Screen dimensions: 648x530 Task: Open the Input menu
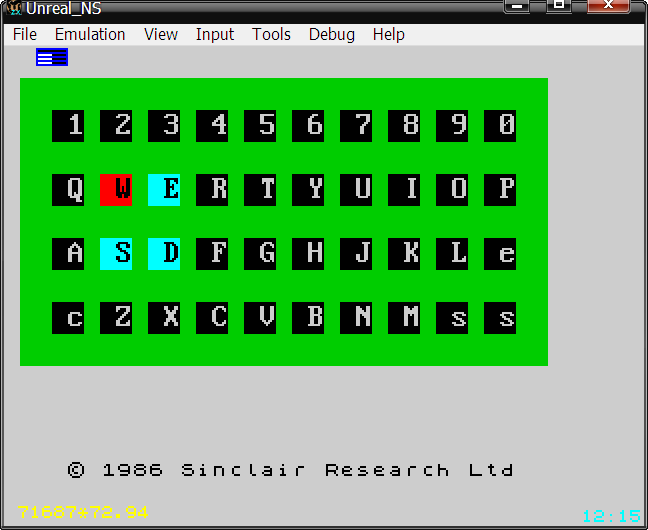click(215, 34)
